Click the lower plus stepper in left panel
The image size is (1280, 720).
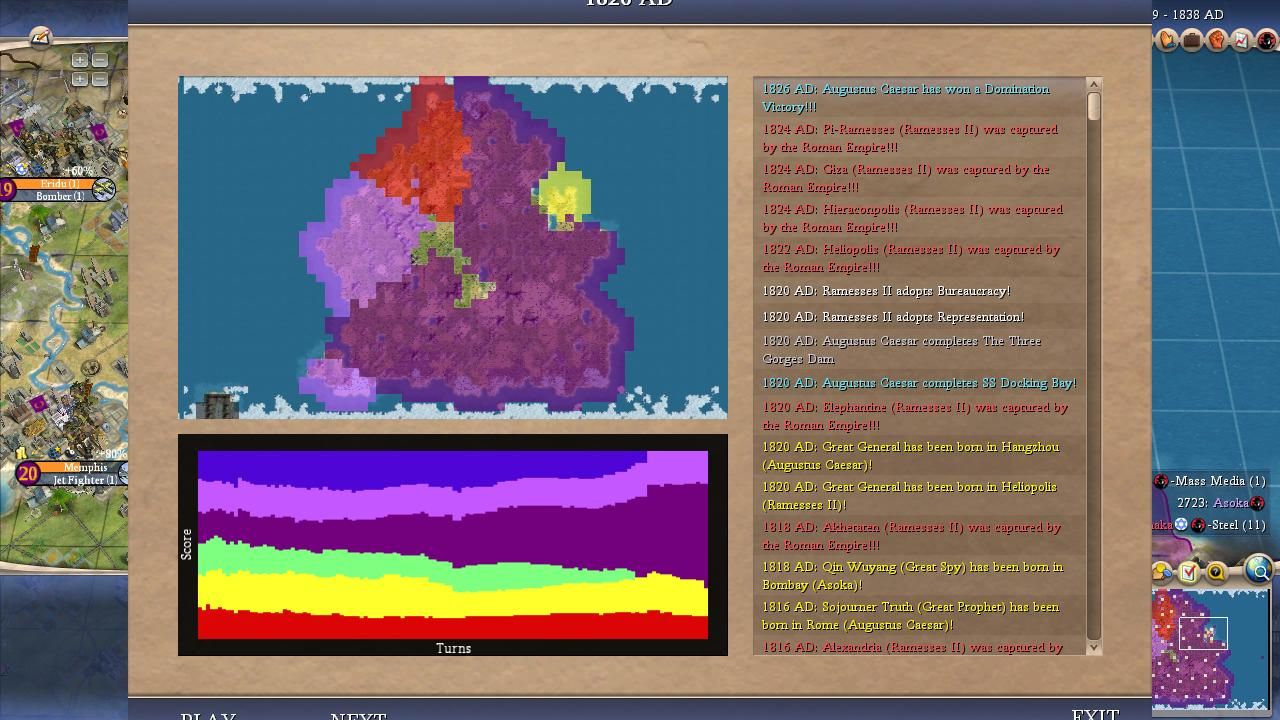(80, 79)
